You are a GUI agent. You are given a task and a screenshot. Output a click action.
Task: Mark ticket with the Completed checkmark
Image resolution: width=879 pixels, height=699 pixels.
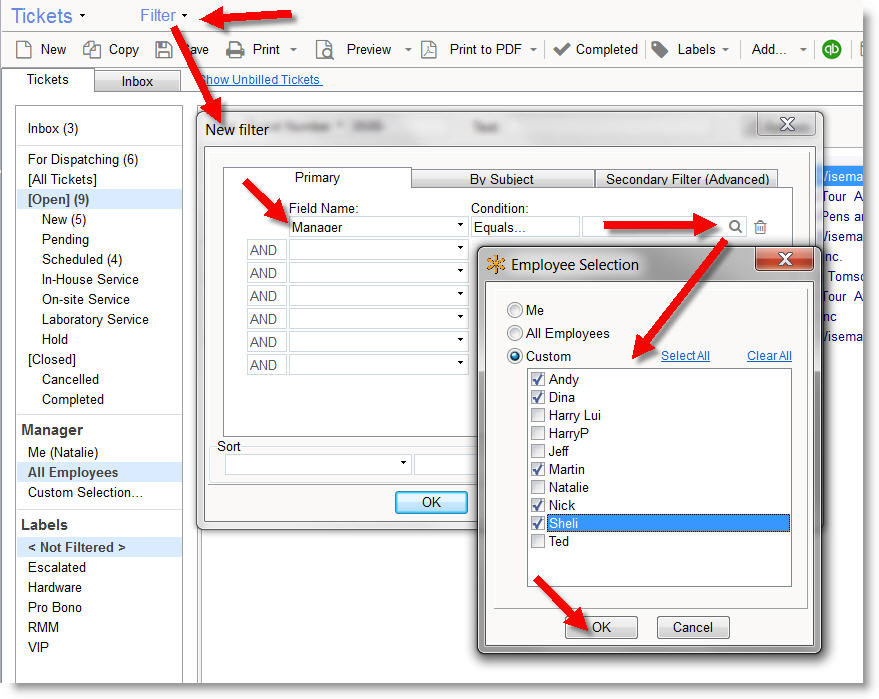tap(562, 49)
